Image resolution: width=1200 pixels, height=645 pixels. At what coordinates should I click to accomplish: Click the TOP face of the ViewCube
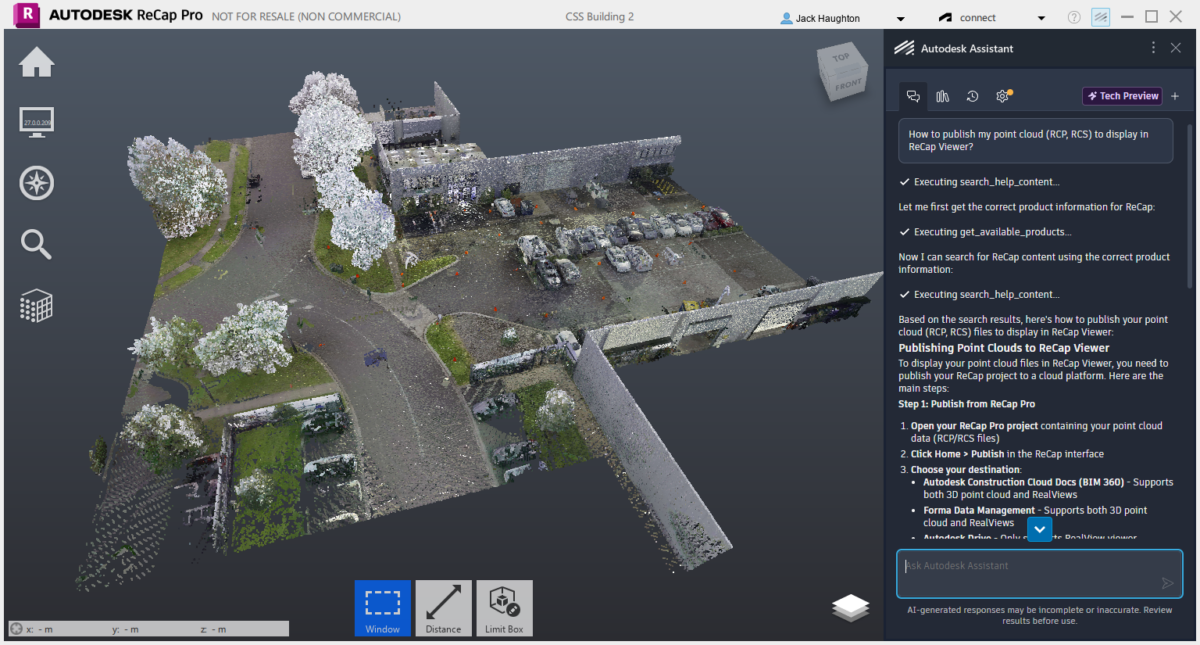tap(842, 58)
